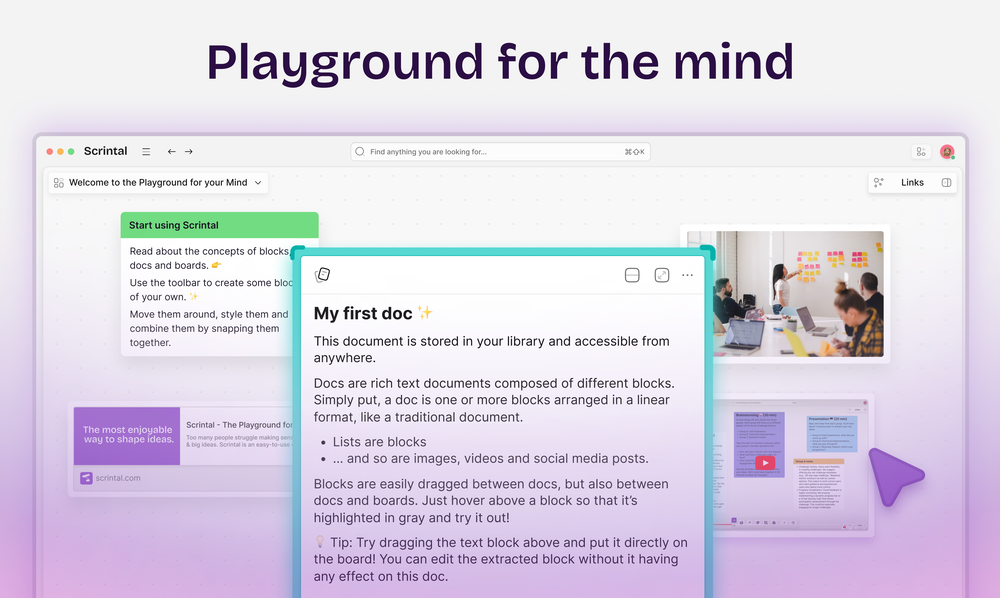1000x598 pixels.
Task: Open the Links panel
Action: [912, 183]
